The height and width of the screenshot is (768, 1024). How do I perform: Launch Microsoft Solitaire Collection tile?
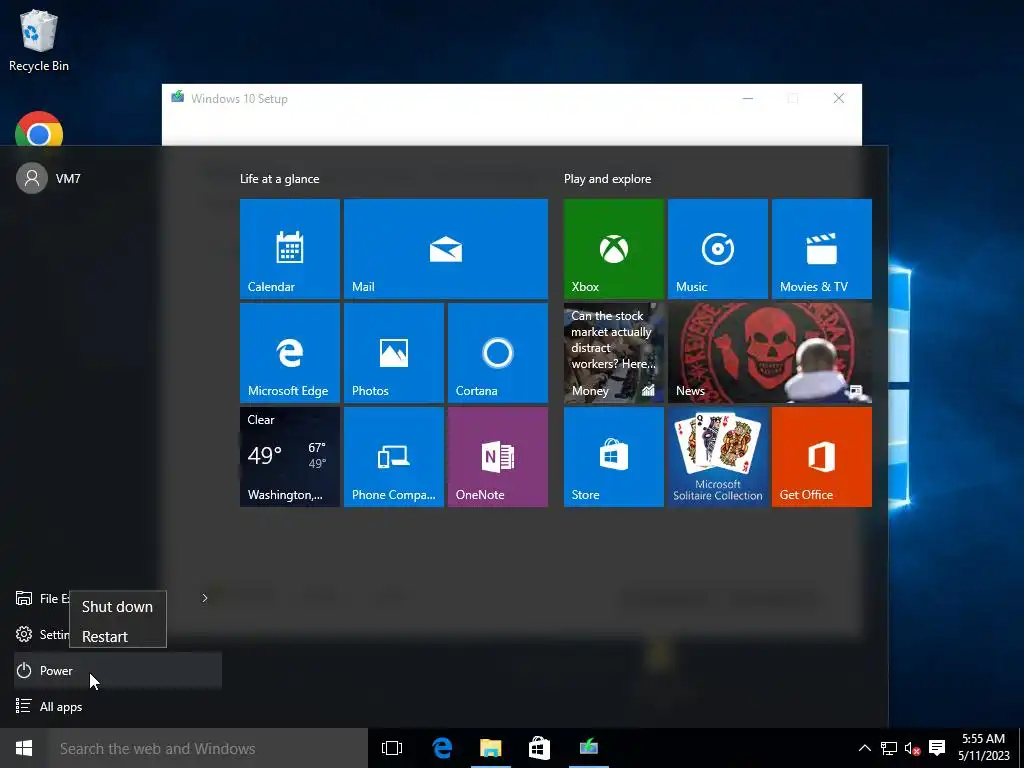point(717,456)
